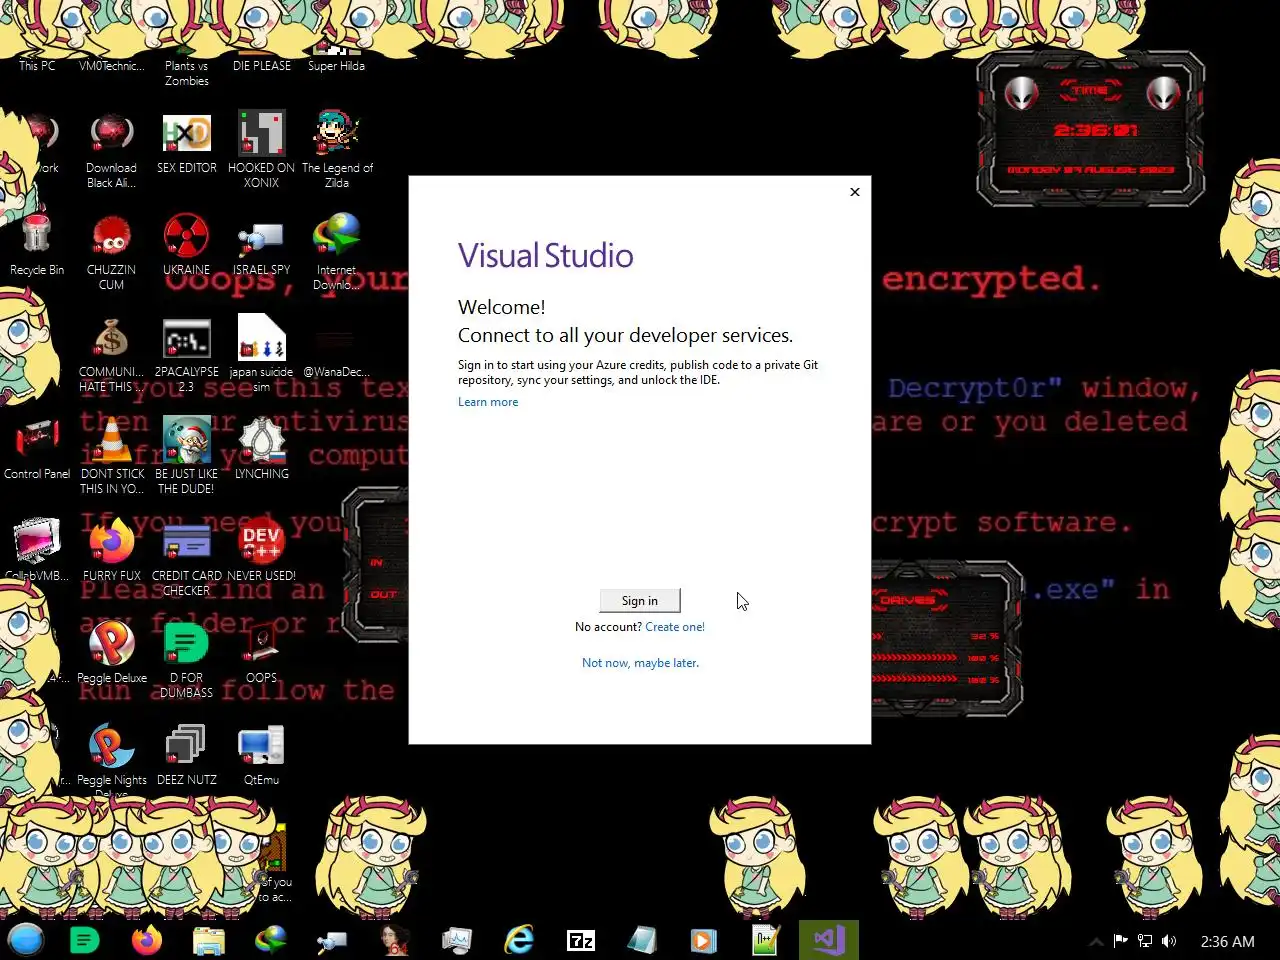The image size is (1280, 960).
Task: Select the 2PACALYPSE 2.3 desktop icon
Action: point(187,355)
